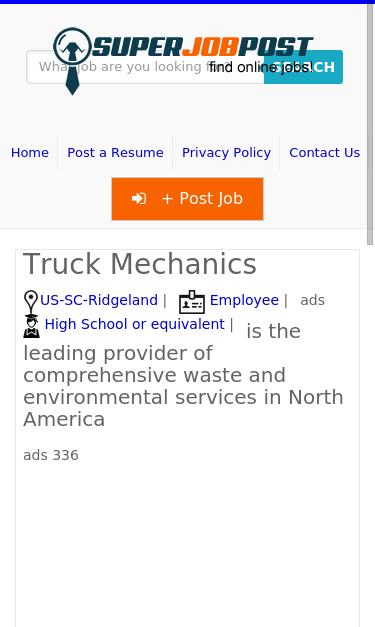The image size is (375, 627).
Task: Click the sign-in arrow icon on Post Job
Action: (x=139, y=198)
